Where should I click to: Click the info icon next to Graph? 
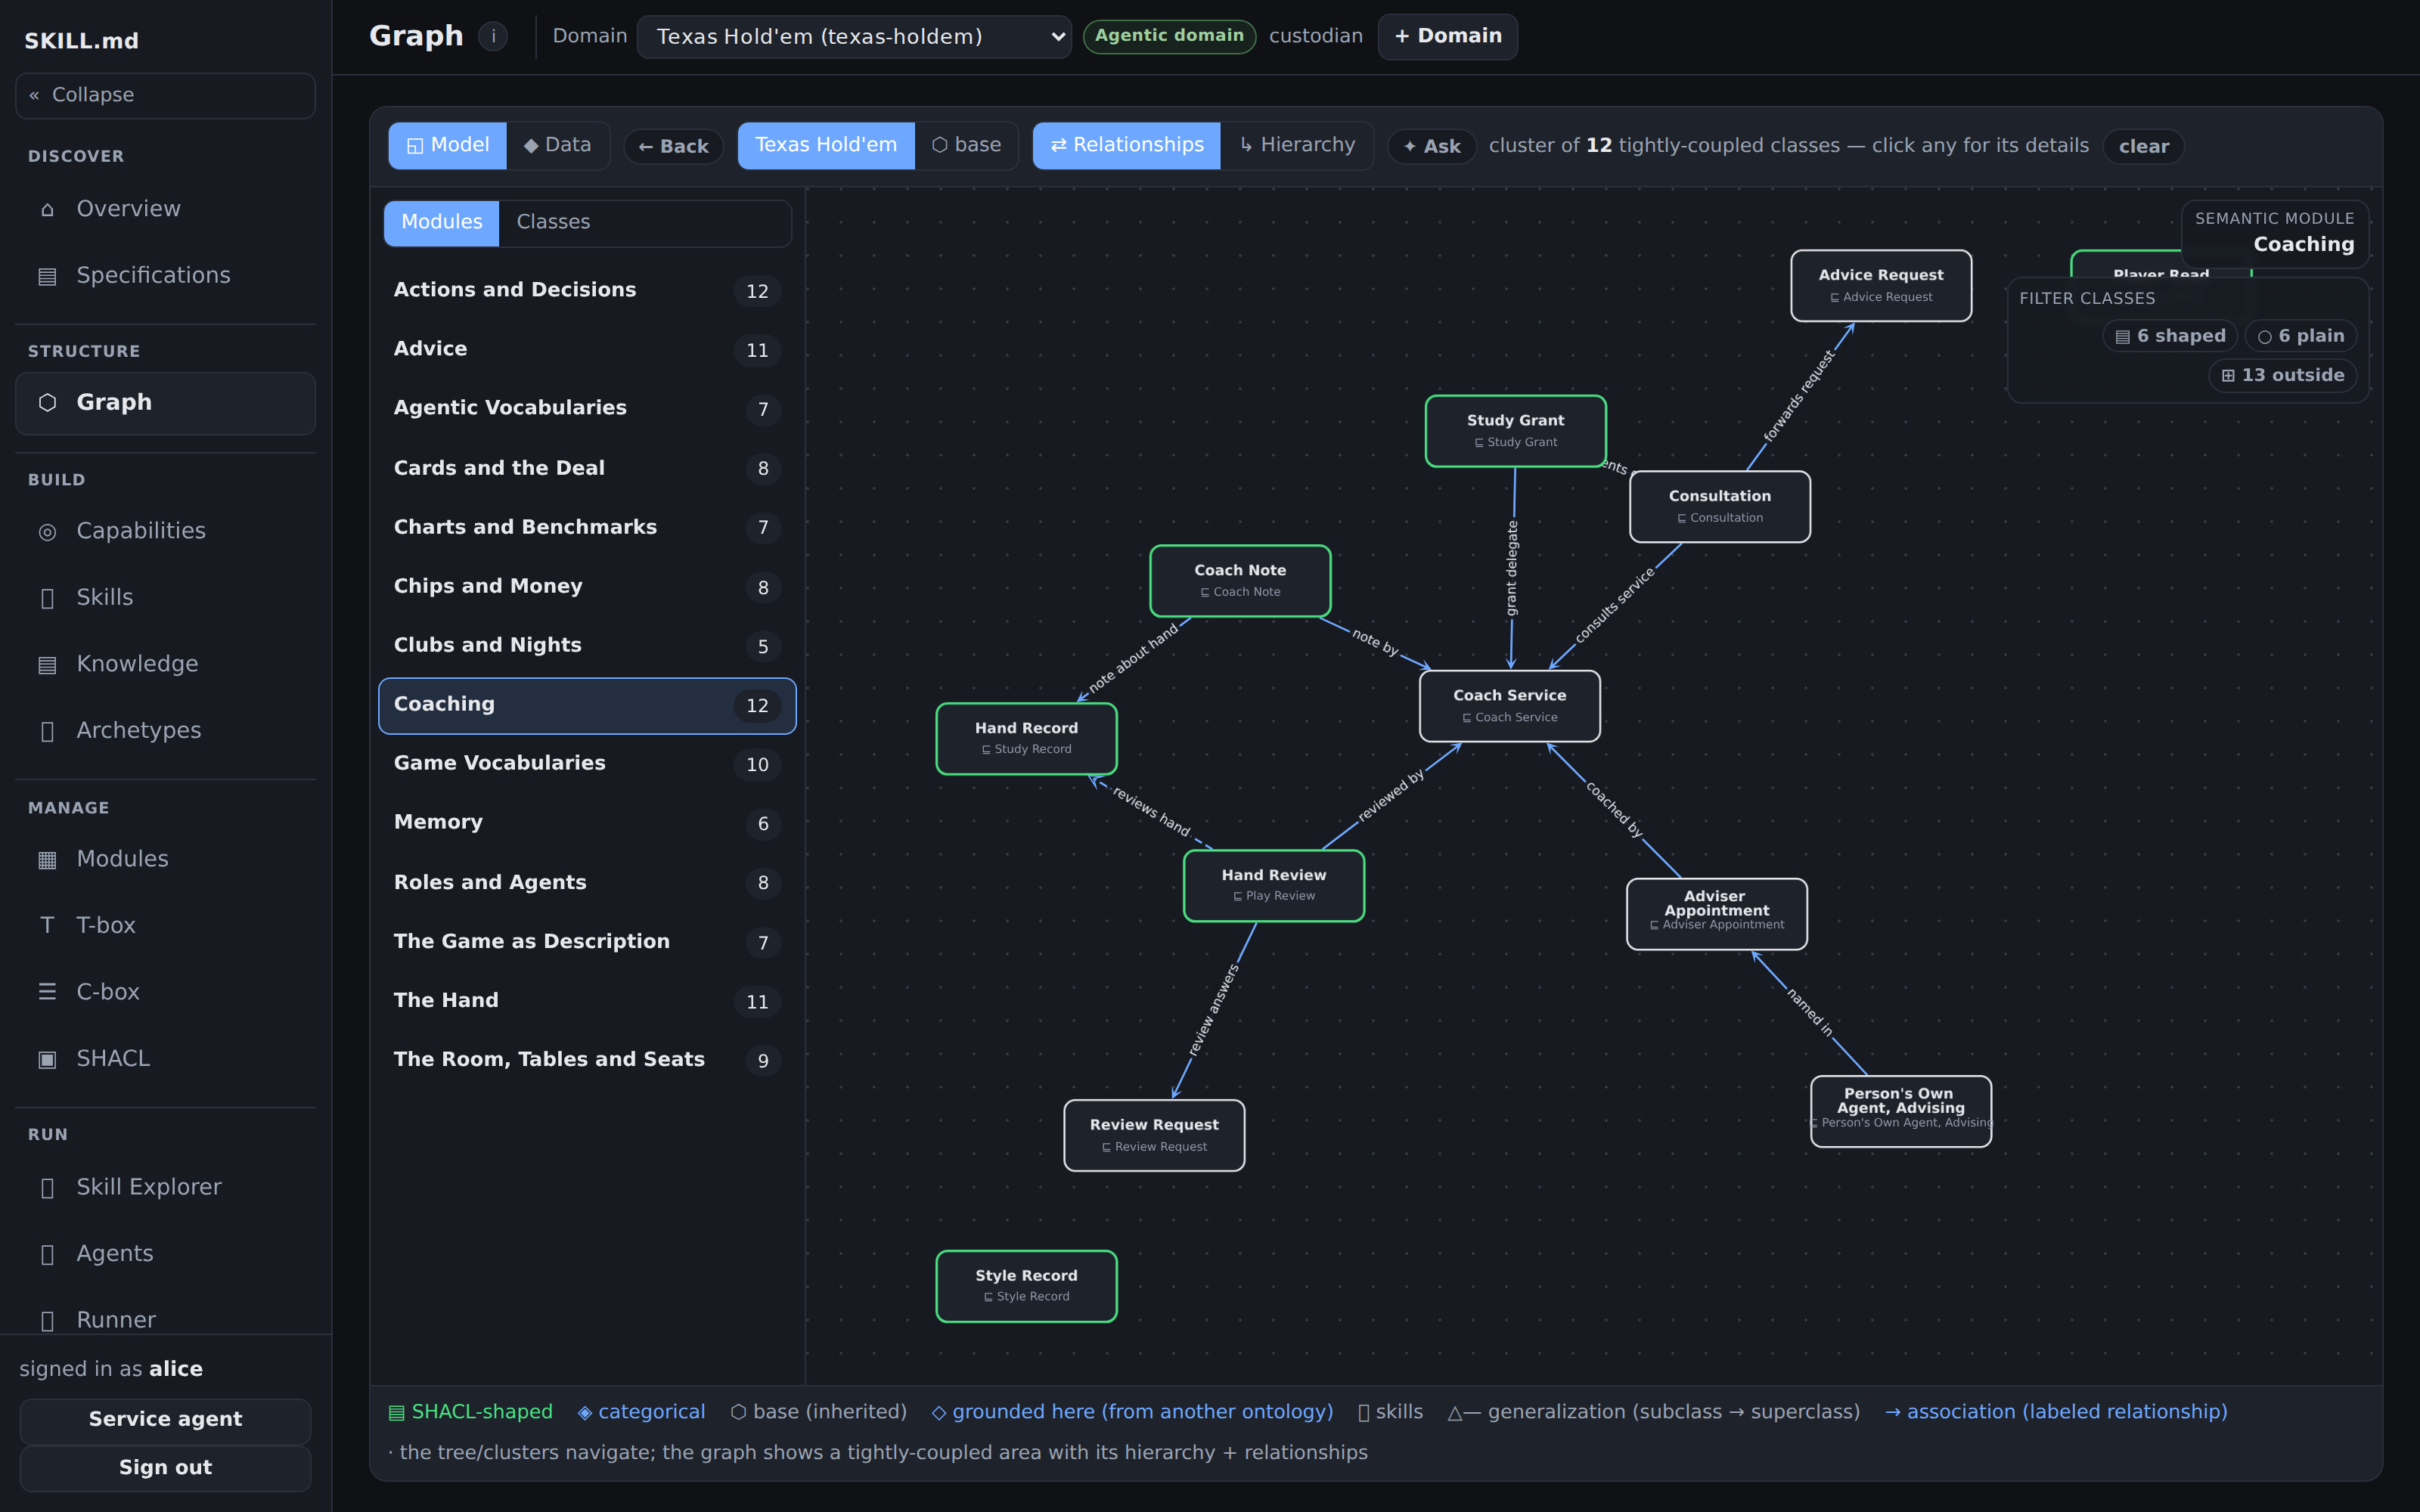coord(493,36)
